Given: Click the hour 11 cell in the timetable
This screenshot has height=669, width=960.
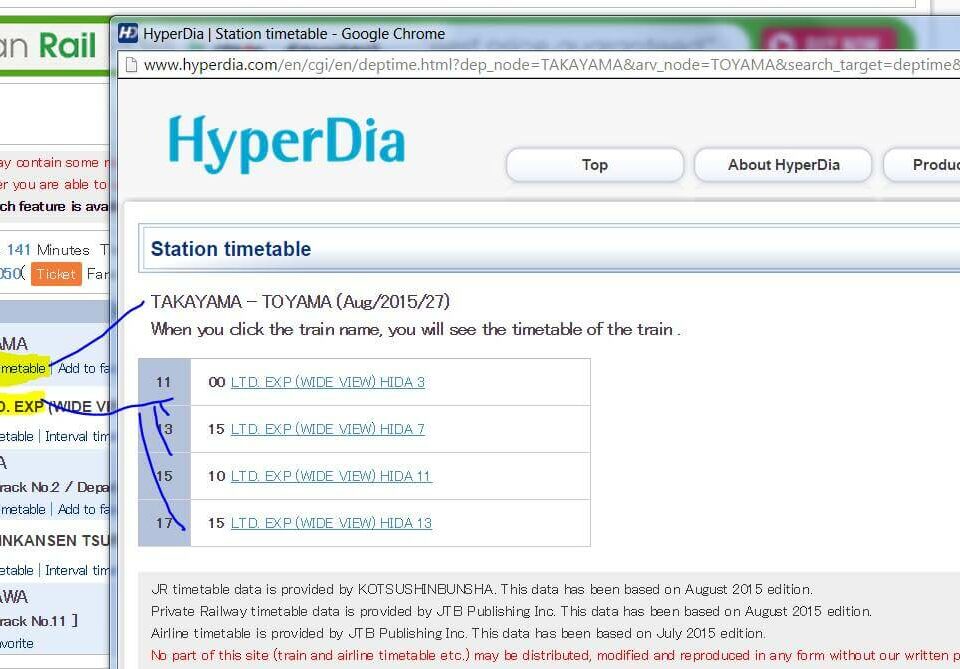Looking at the screenshot, I should pos(164,382).
